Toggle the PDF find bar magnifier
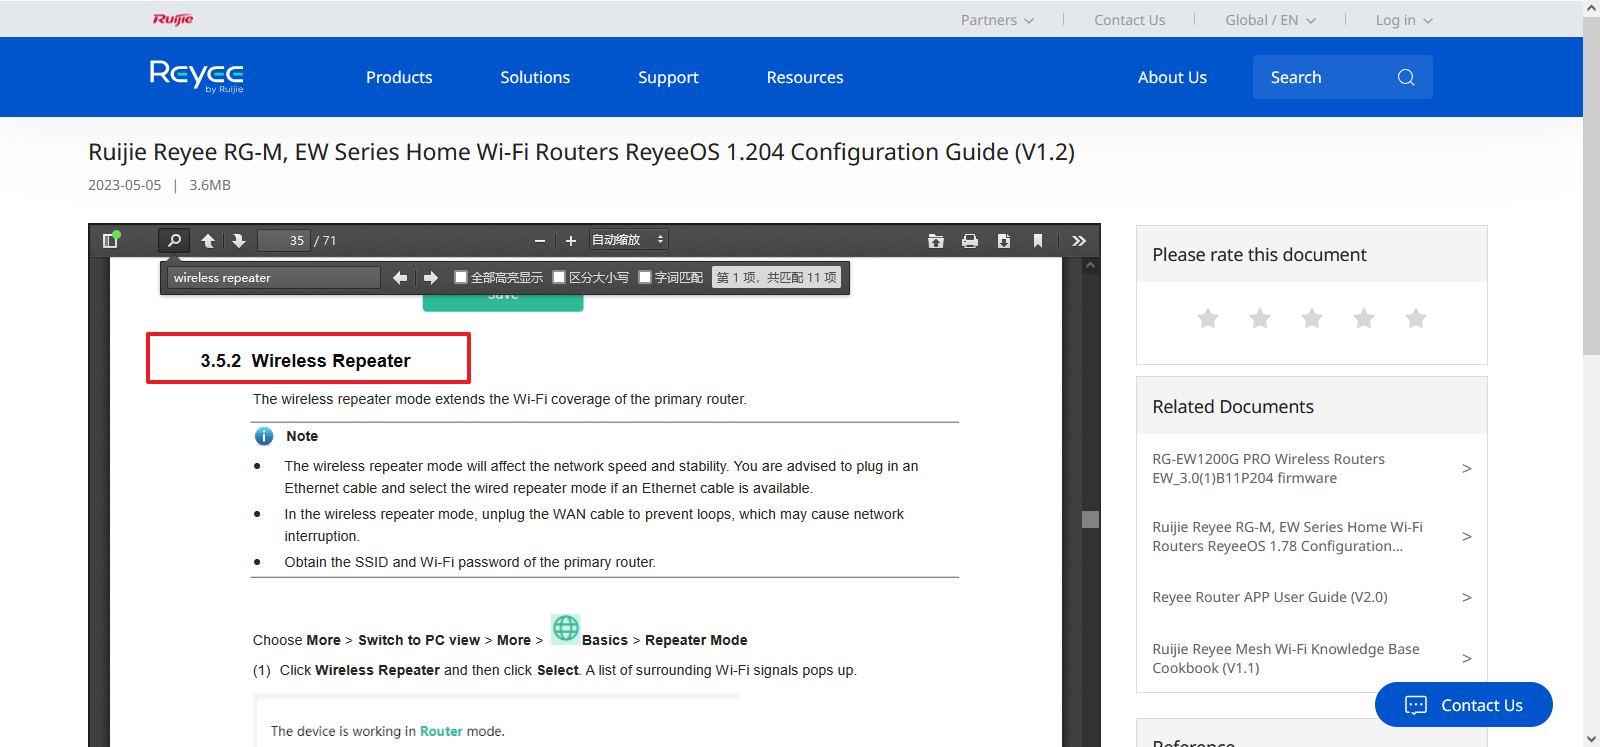The width and height of the screenshot is (1600, 747). pyautogui.click(x=174, y=240)
